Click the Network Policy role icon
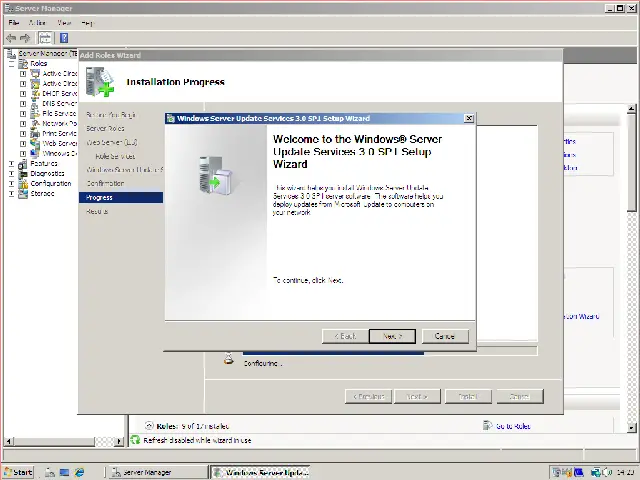 tap(36, 123)
